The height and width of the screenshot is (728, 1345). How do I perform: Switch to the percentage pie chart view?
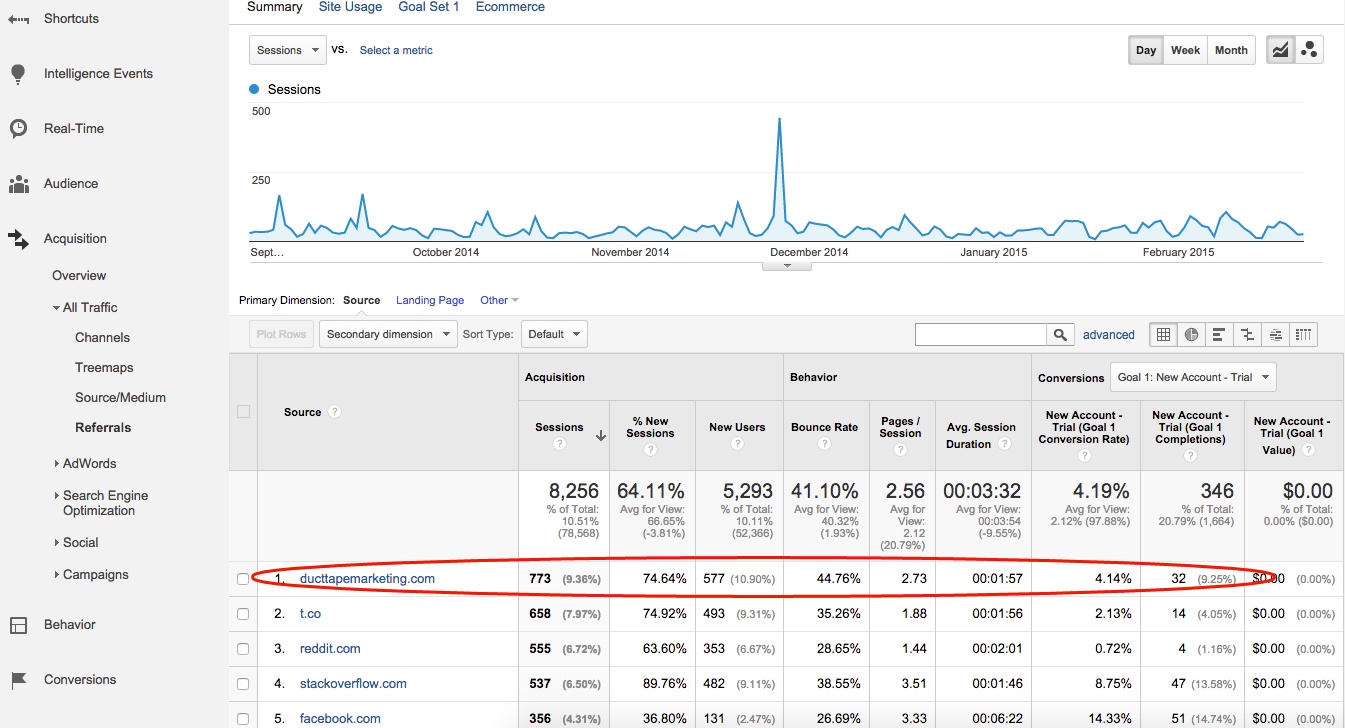pos(1191,334)
